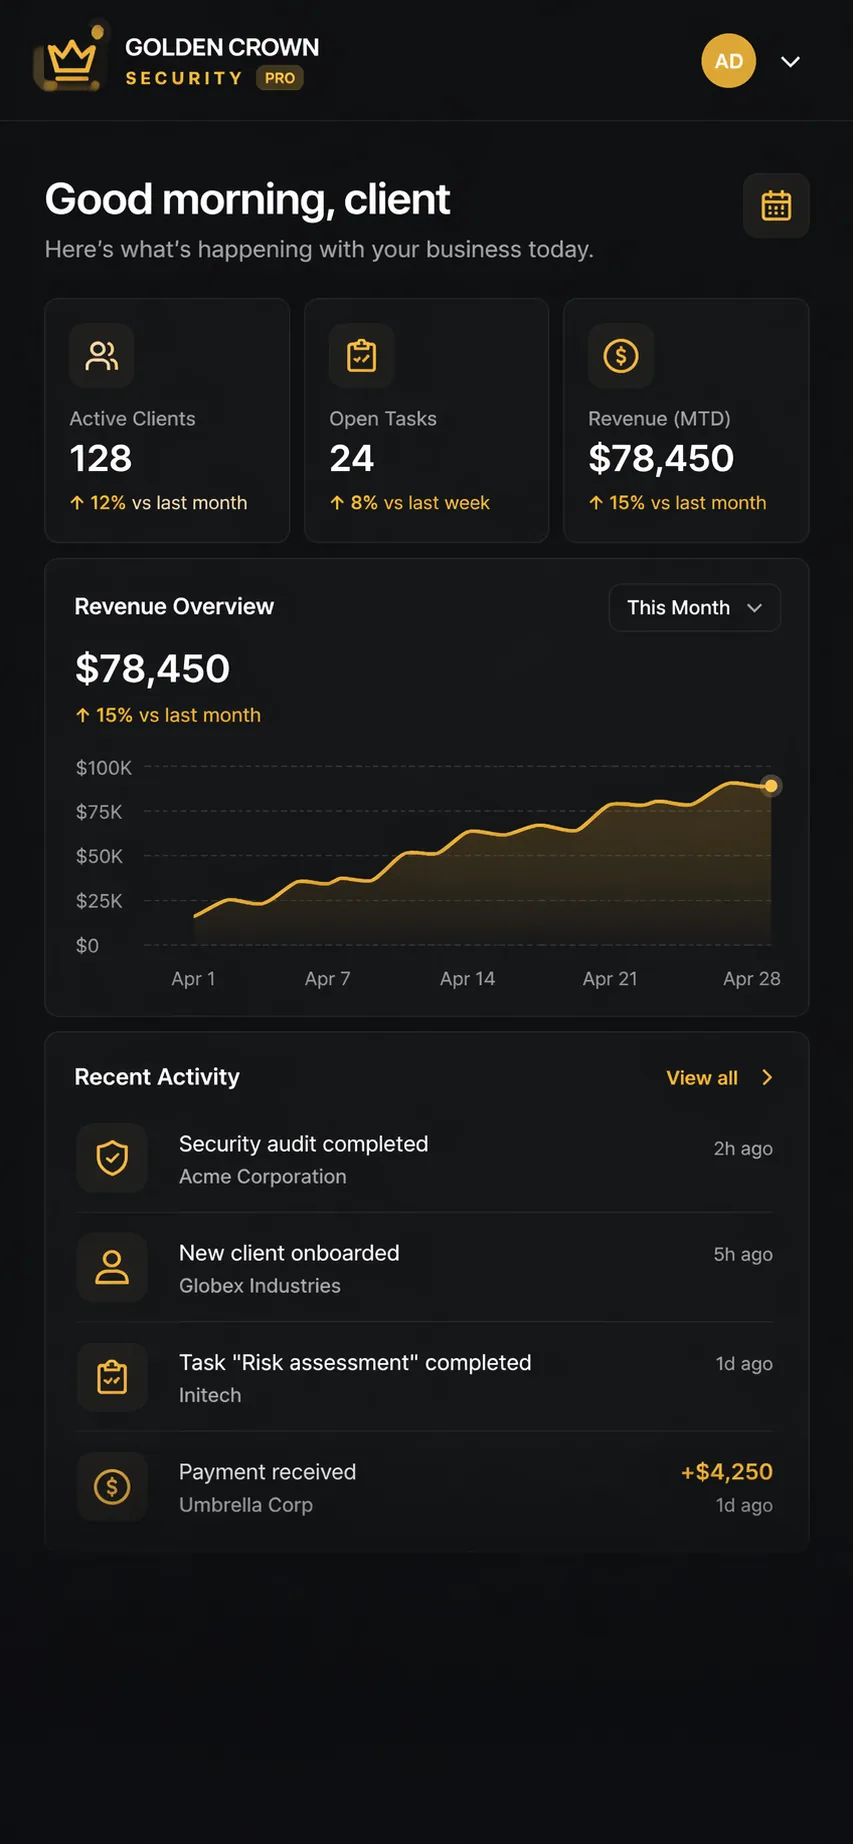Click the +$4,250 payment amount
The image size is (853, 1844).
[x=726, y=1472]
